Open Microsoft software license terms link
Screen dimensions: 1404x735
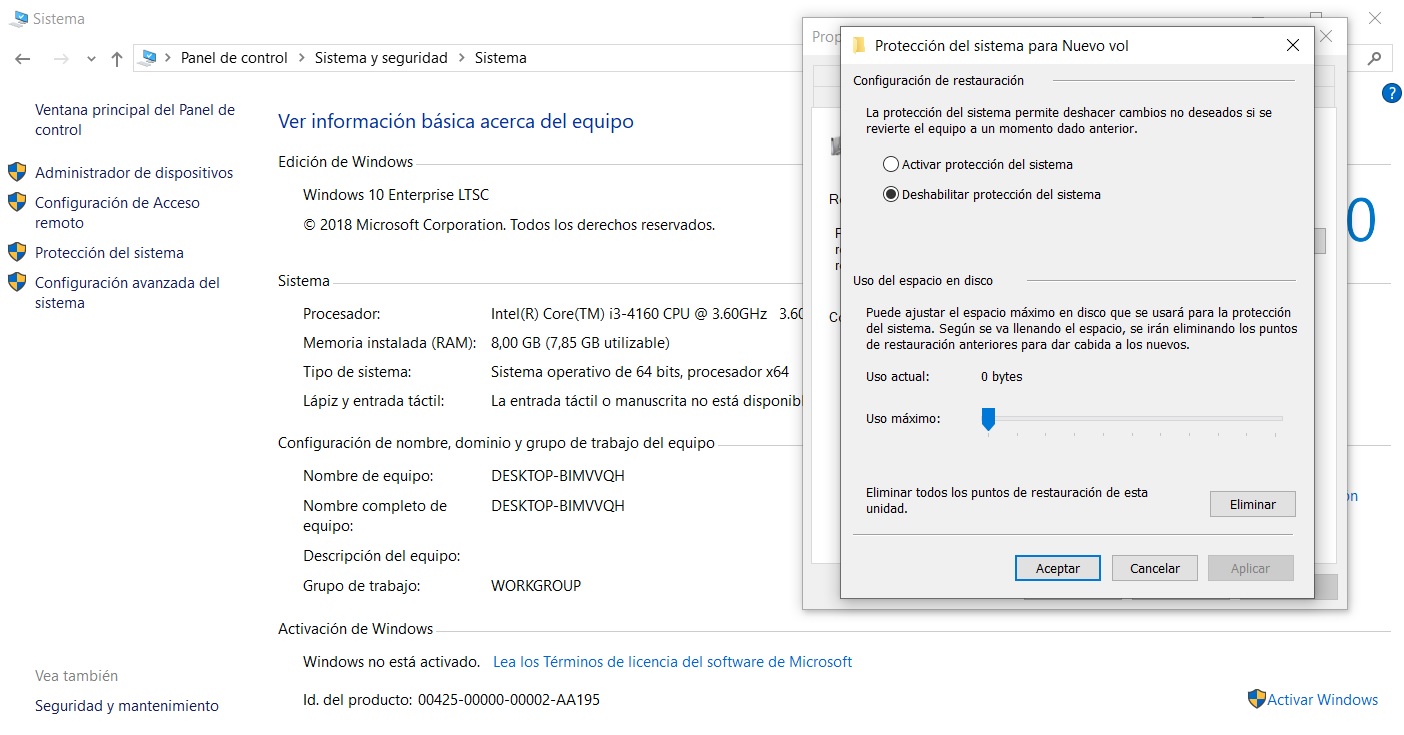672,662
